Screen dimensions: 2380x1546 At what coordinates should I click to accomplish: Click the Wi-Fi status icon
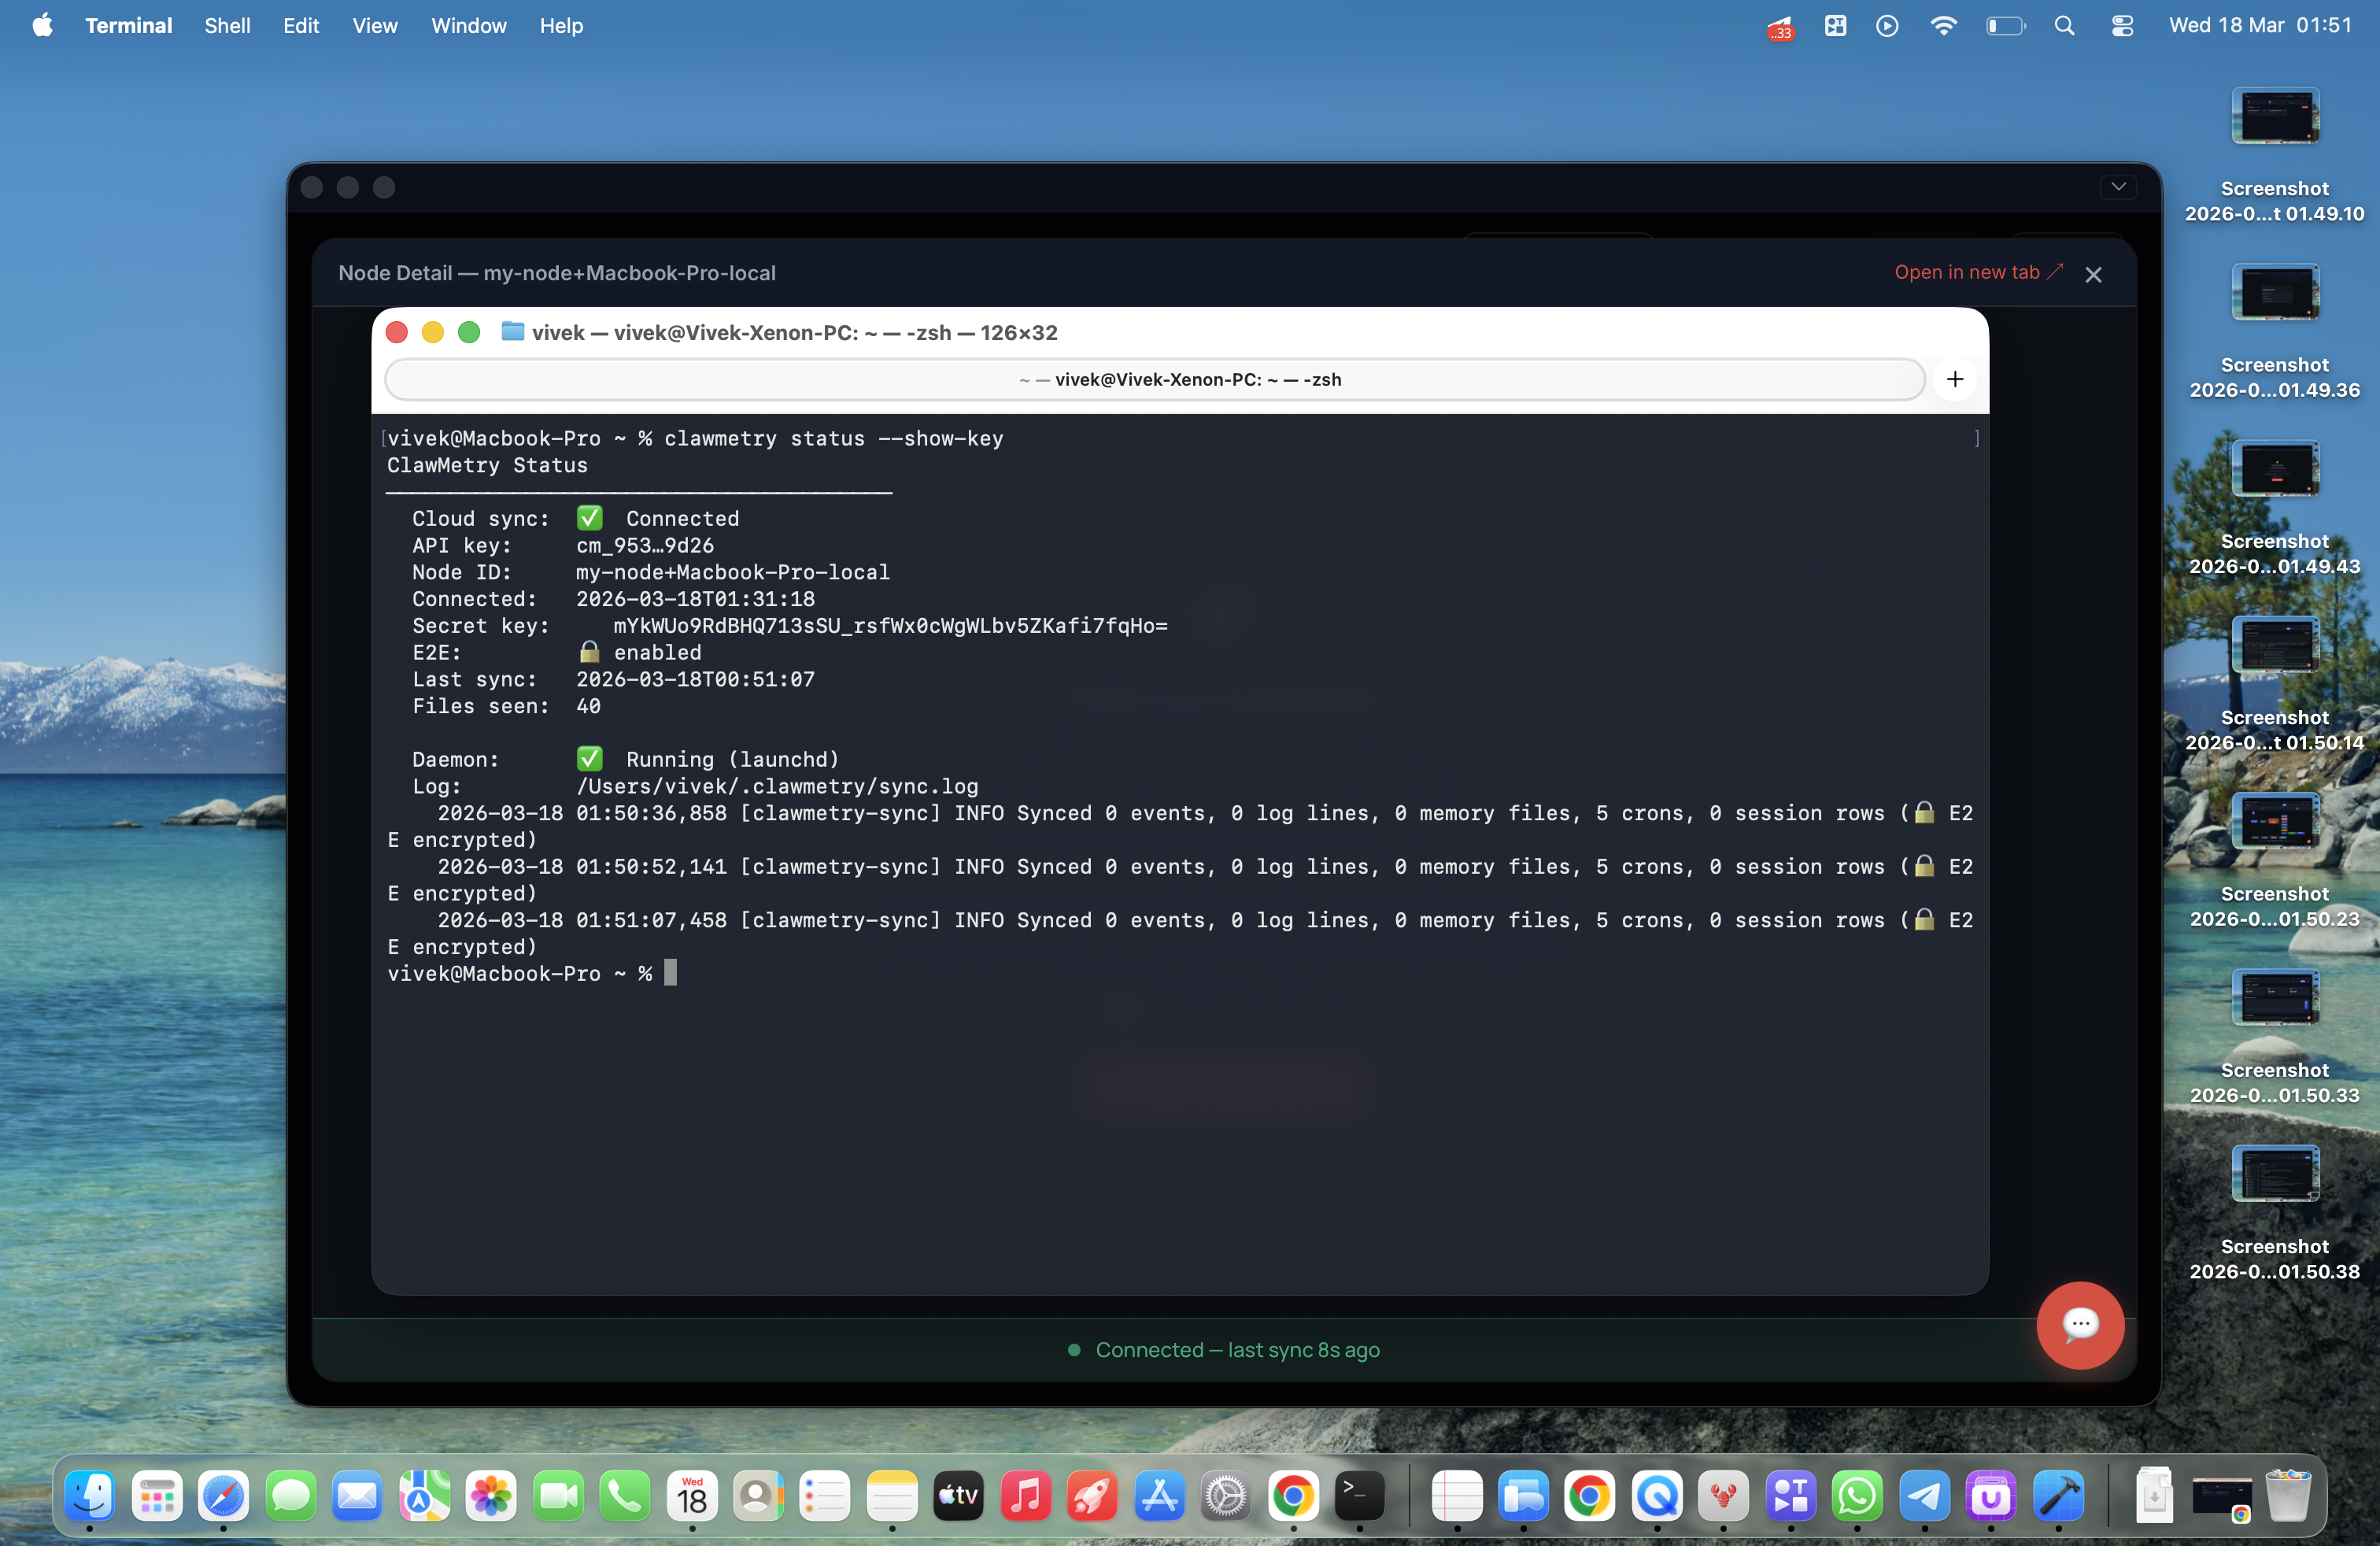1943,26
